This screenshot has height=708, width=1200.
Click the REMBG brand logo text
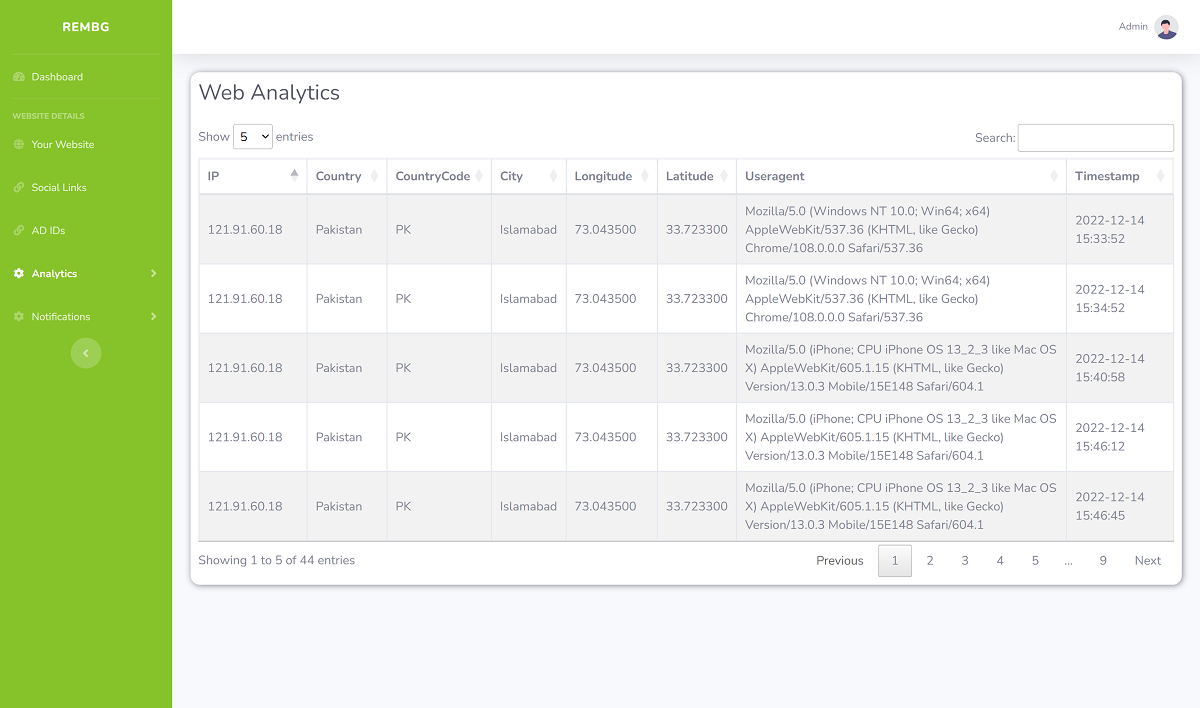tap(86, 27)
